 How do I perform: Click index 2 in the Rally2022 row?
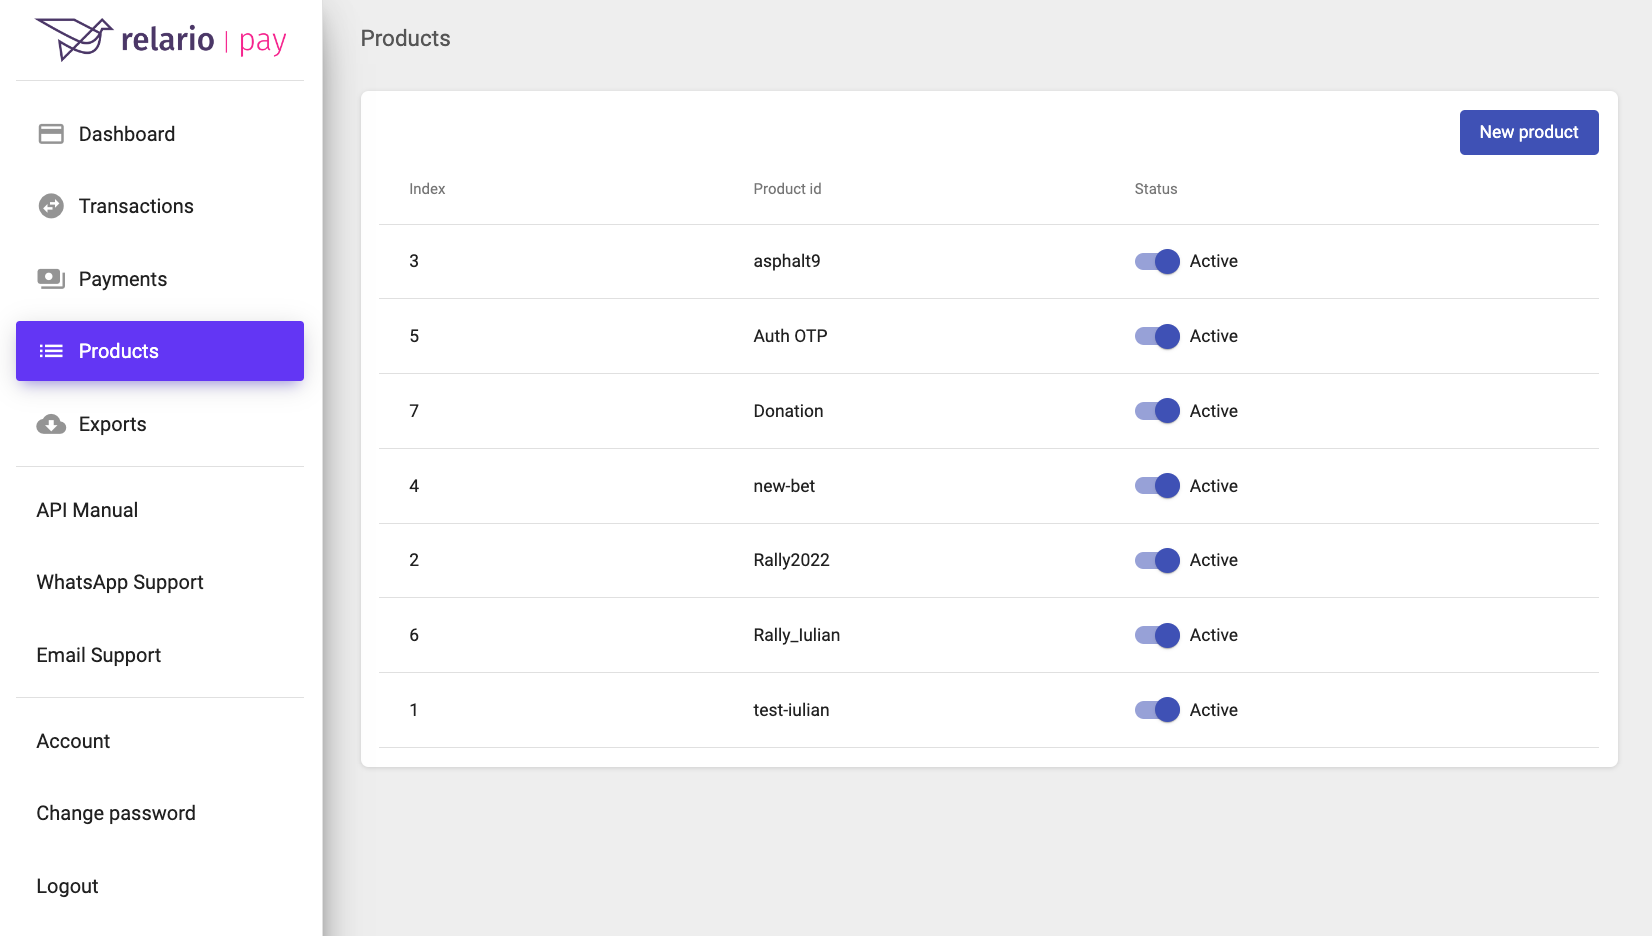point(414,560)
